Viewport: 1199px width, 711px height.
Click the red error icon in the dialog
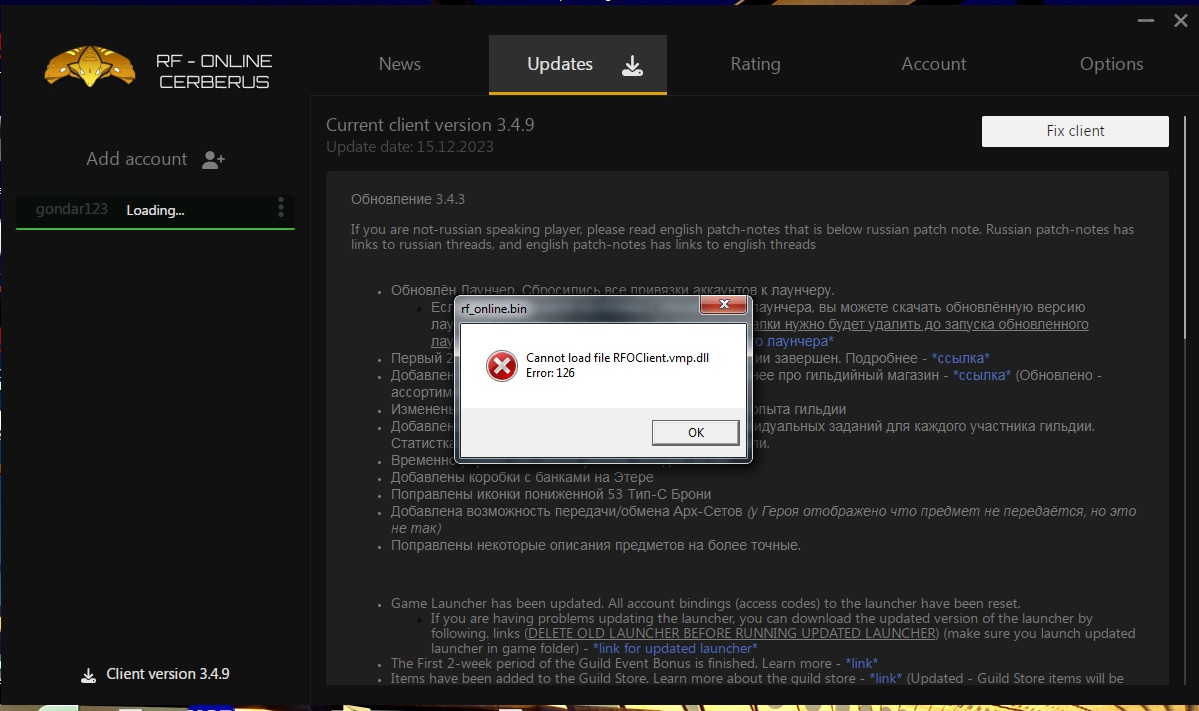coord(502,365)
